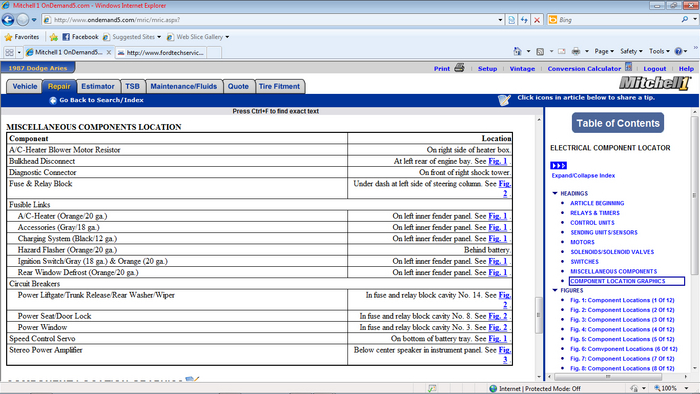Click the Stop loading red X icon
The height and width of the screenshot is (394, 700).
537,20
